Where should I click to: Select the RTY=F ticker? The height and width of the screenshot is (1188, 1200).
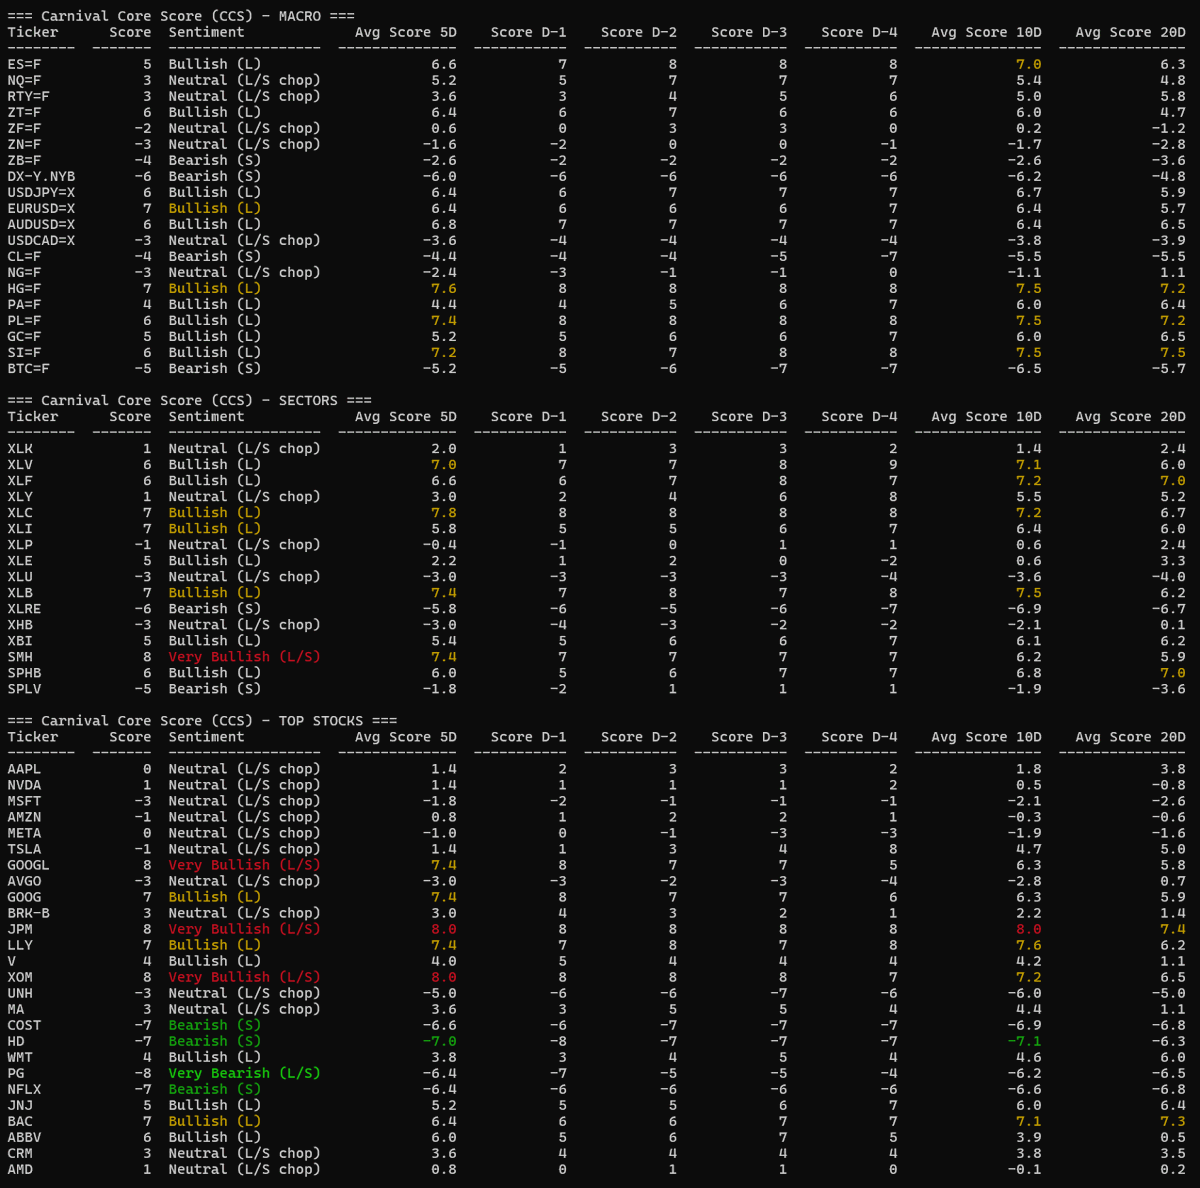(x=28, y=96)
